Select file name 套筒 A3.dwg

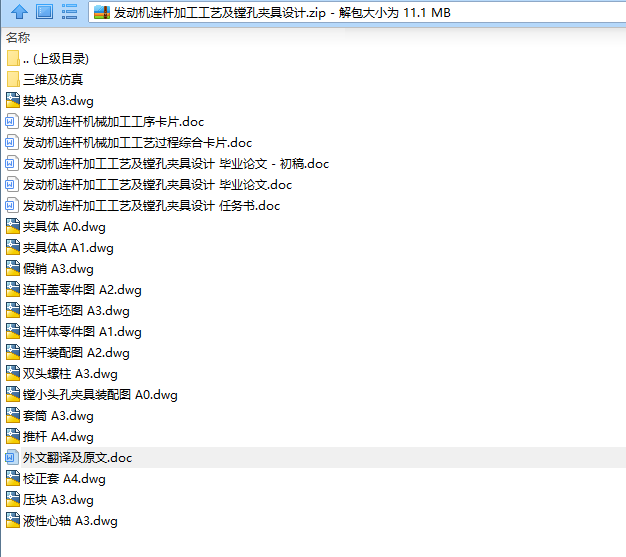pyautogui.click(x=58, y=416)
